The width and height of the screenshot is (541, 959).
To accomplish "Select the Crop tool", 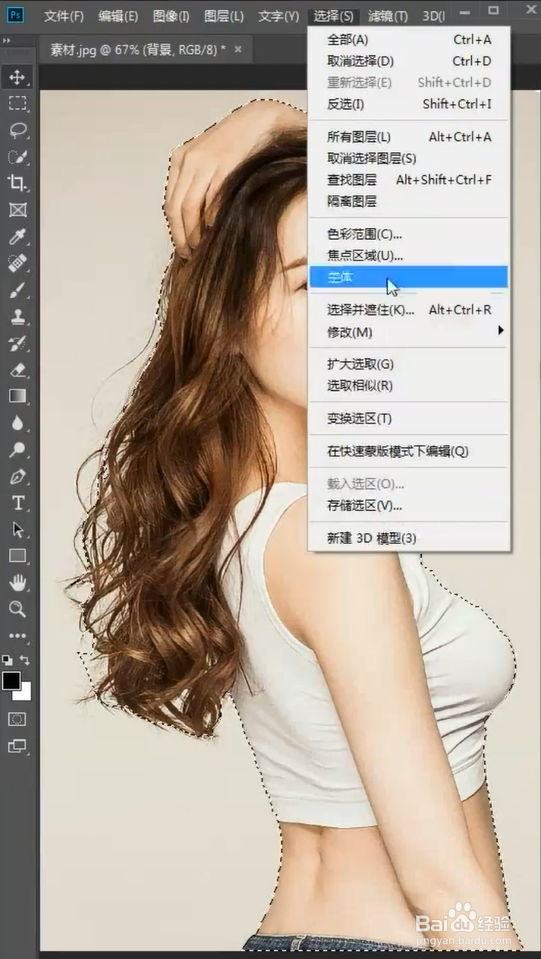I will [17, 183].
